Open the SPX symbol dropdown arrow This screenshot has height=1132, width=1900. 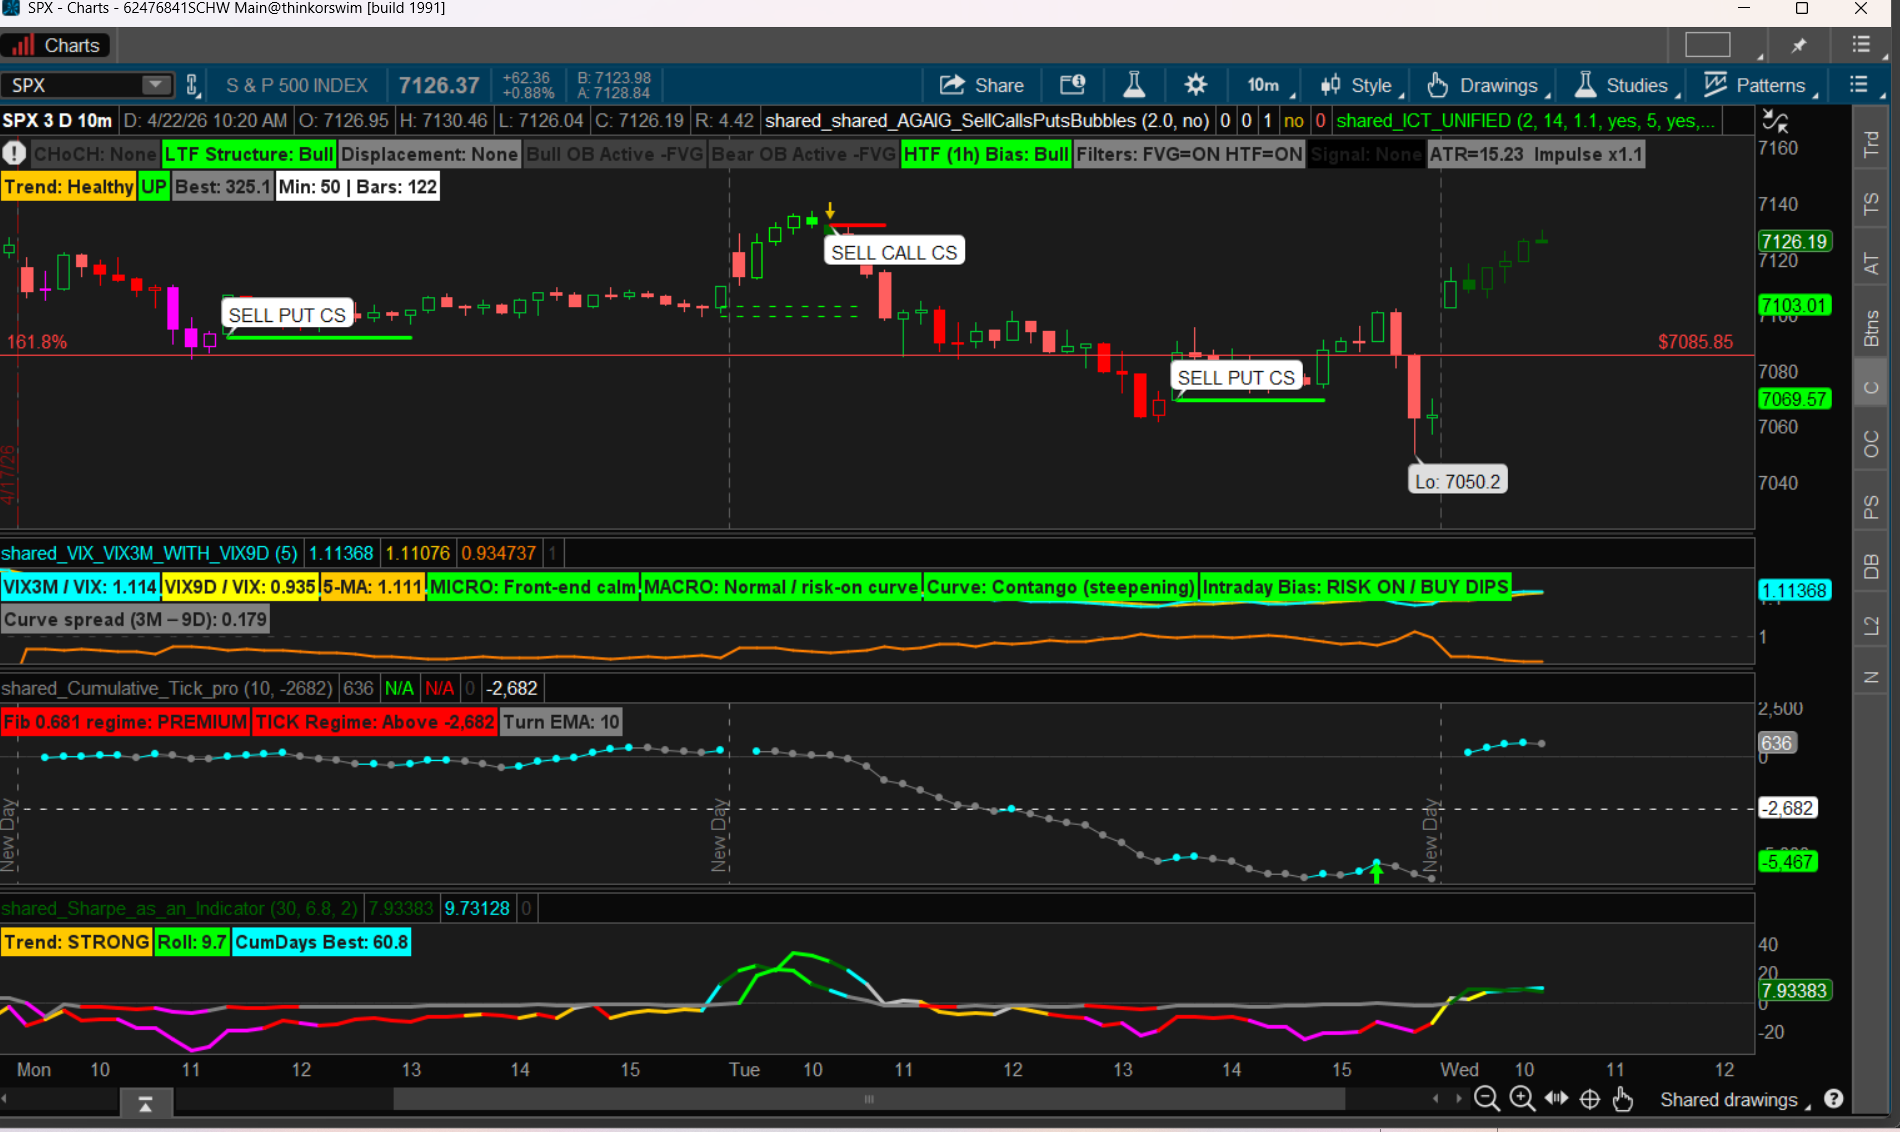[x=156, y=85]
